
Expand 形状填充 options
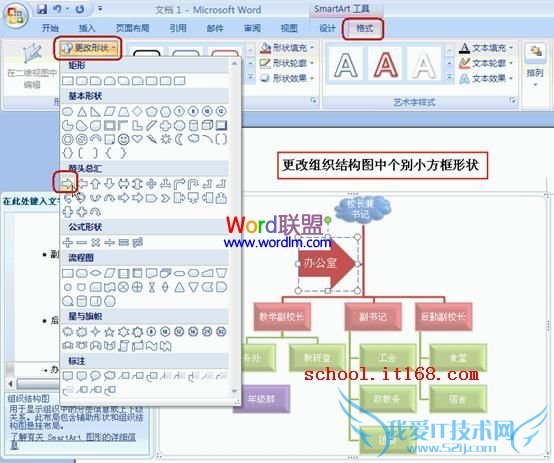287,47
